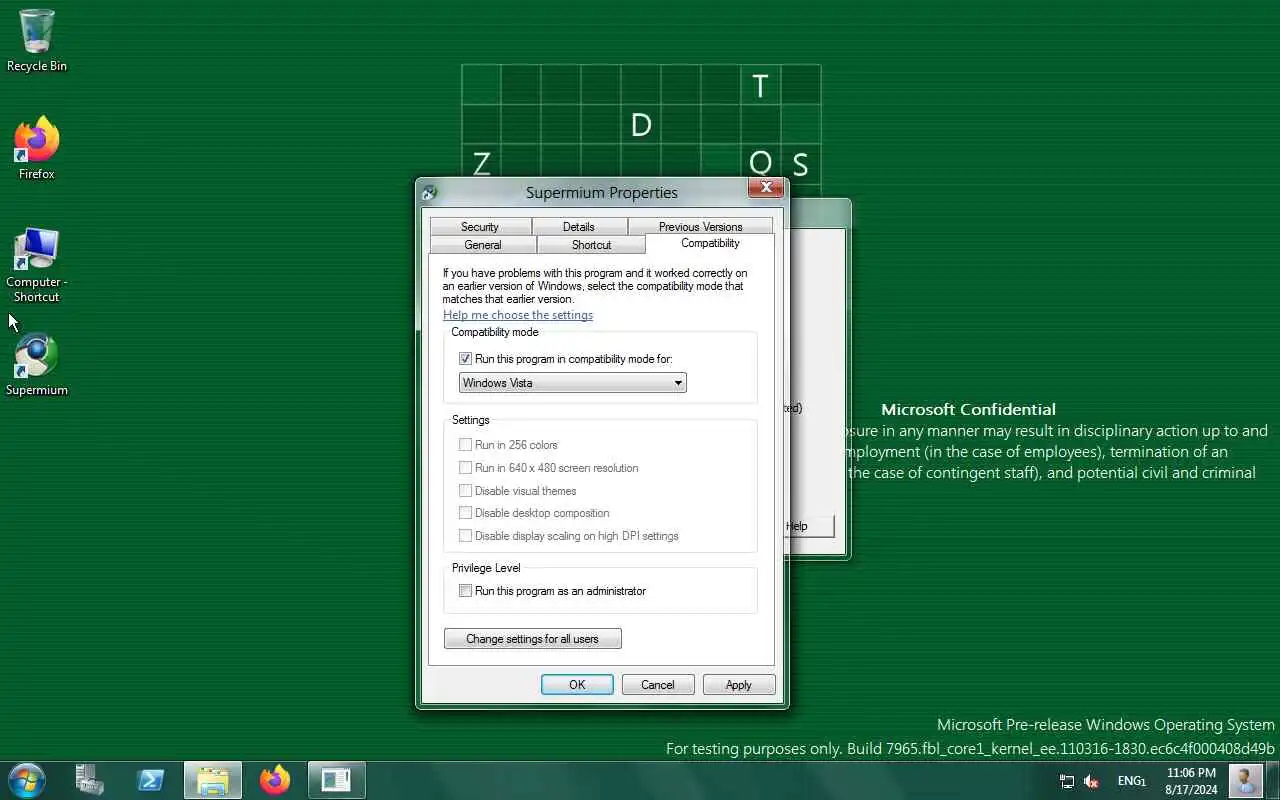Click the Disable display scaling on high DPI checkbox
Image resolution: width=1280 pixels, height=800 pixels.
[x=465, y=536]
